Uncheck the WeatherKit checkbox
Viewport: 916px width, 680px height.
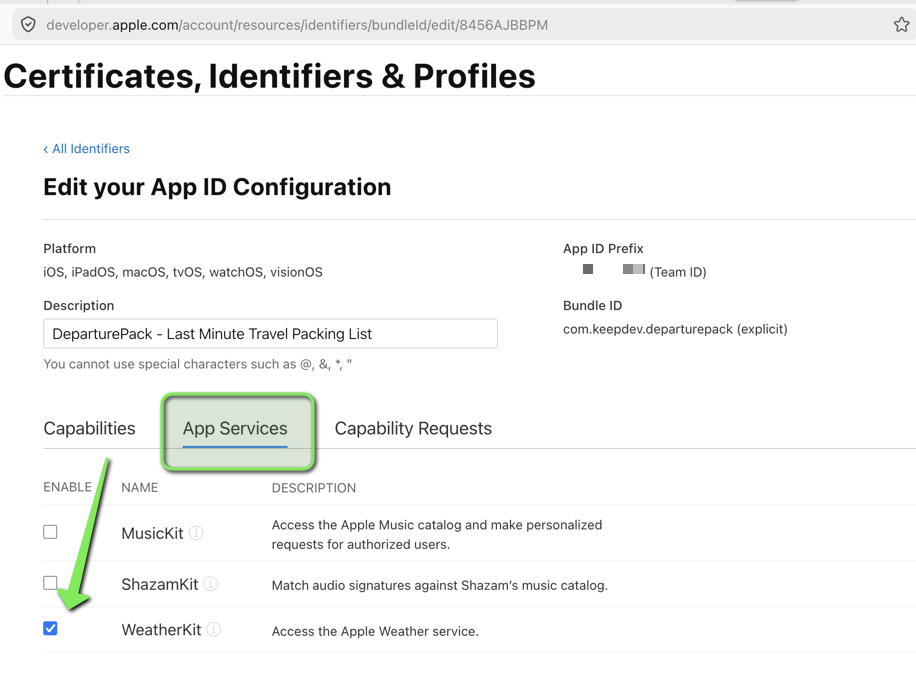coord(50,629)
